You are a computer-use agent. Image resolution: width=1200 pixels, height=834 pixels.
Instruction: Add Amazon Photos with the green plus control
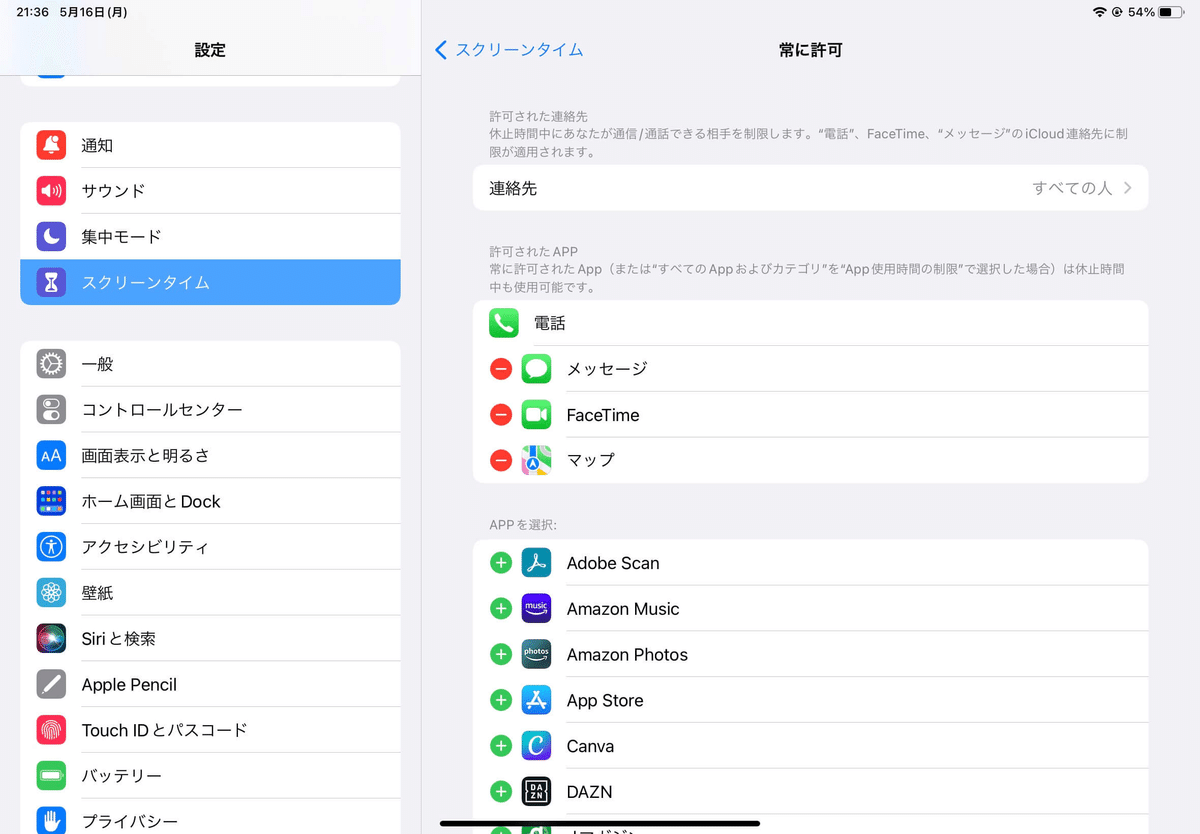coord(500,654)
